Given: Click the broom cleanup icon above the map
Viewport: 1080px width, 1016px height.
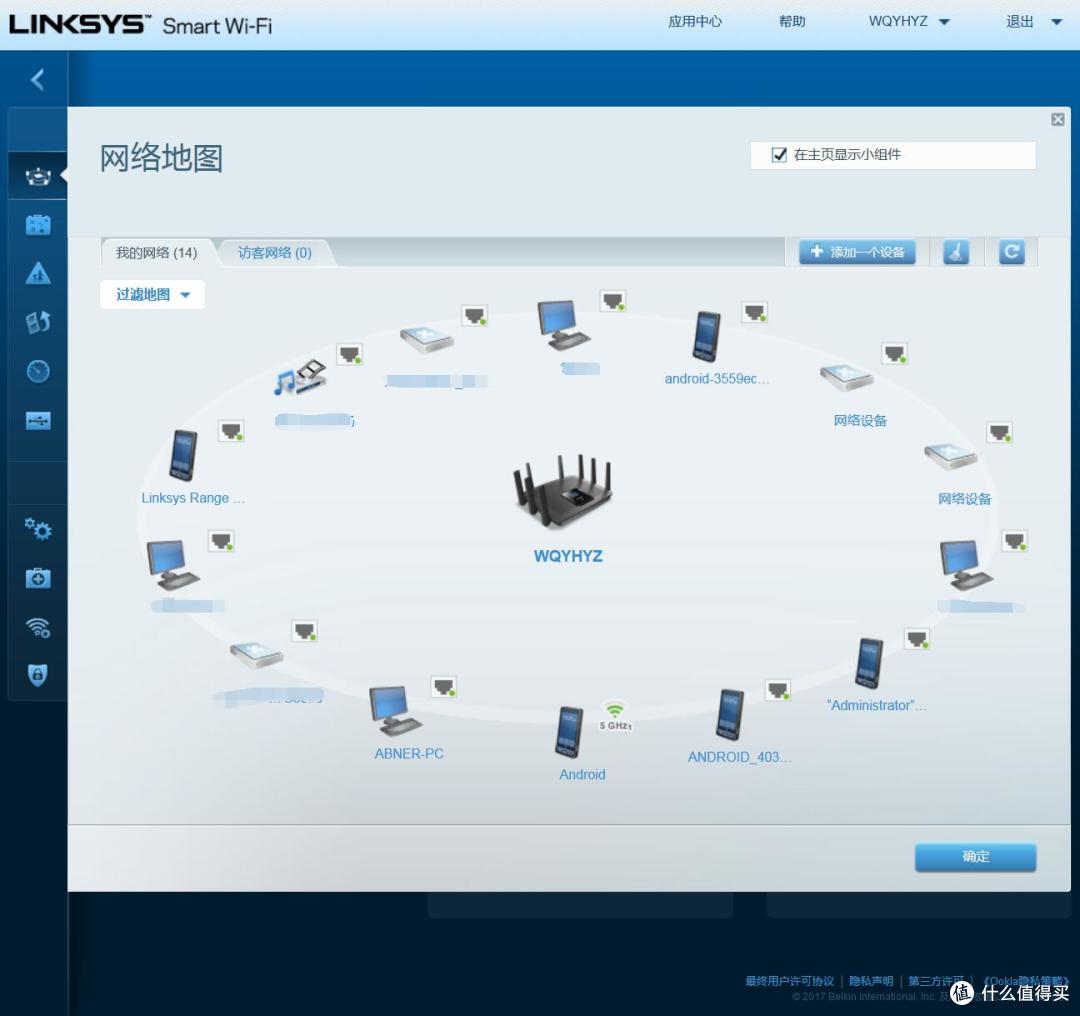Looking at the screenshot, I should [x=955, y=252].
